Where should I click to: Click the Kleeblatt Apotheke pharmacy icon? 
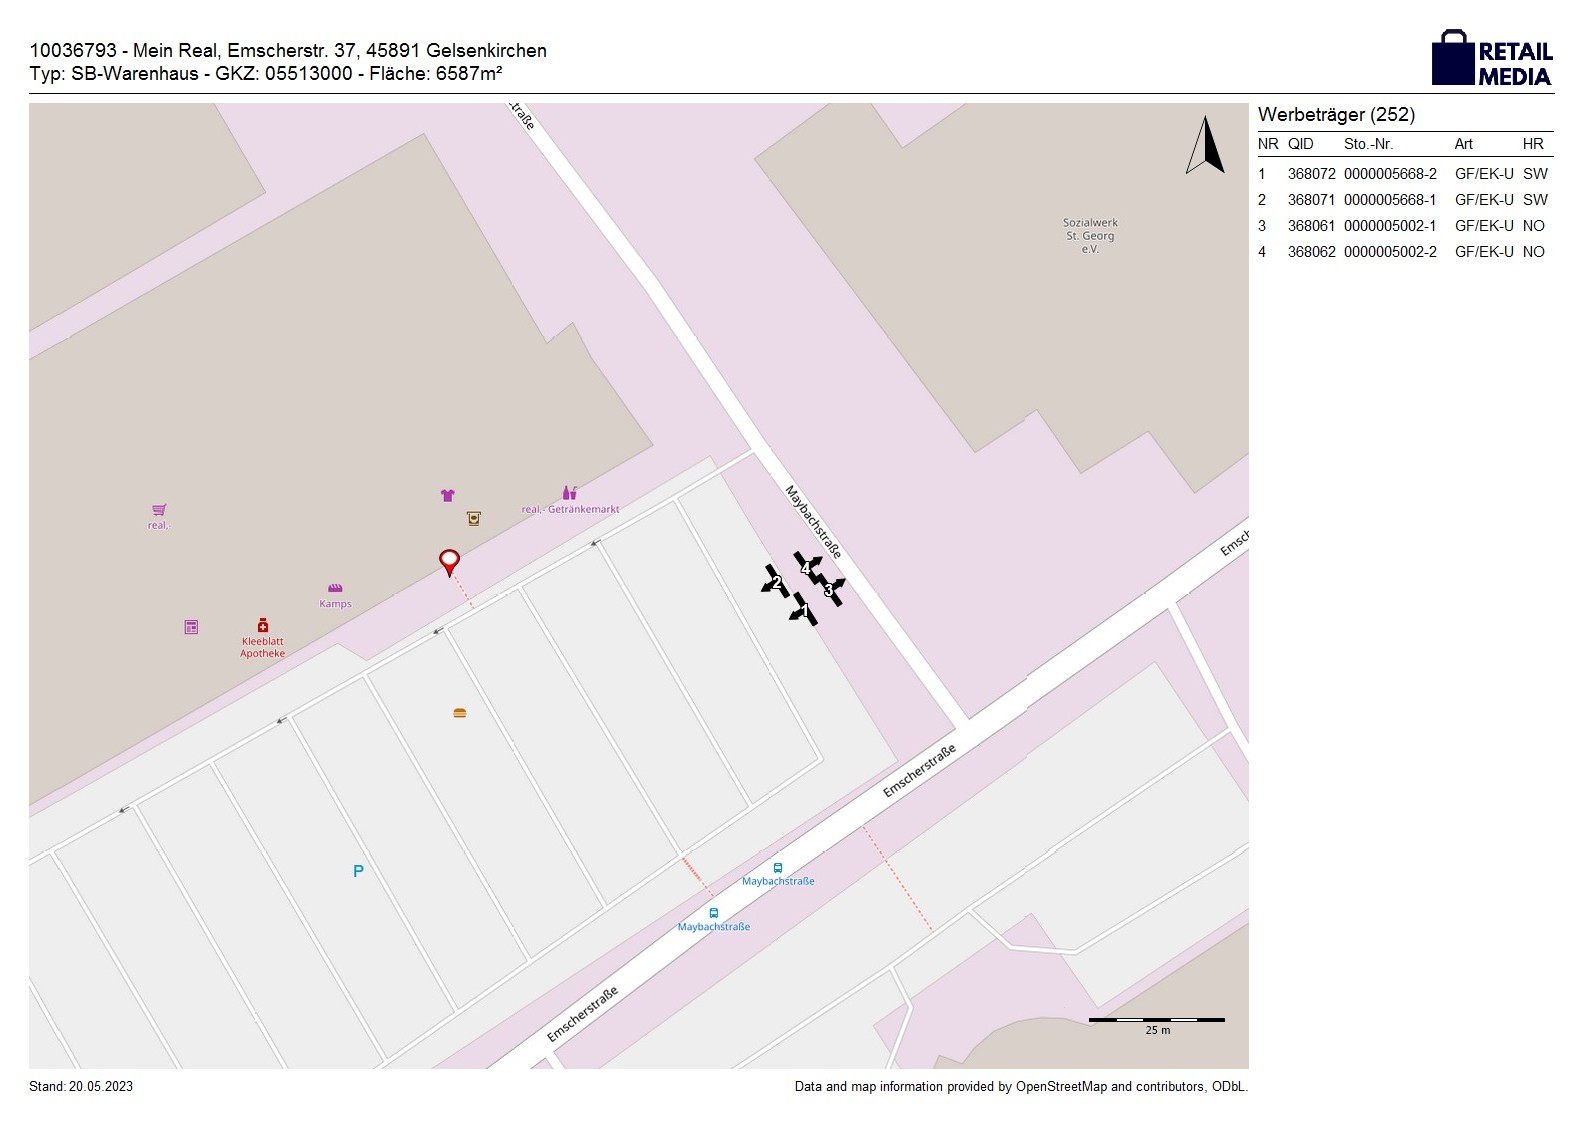263,625
